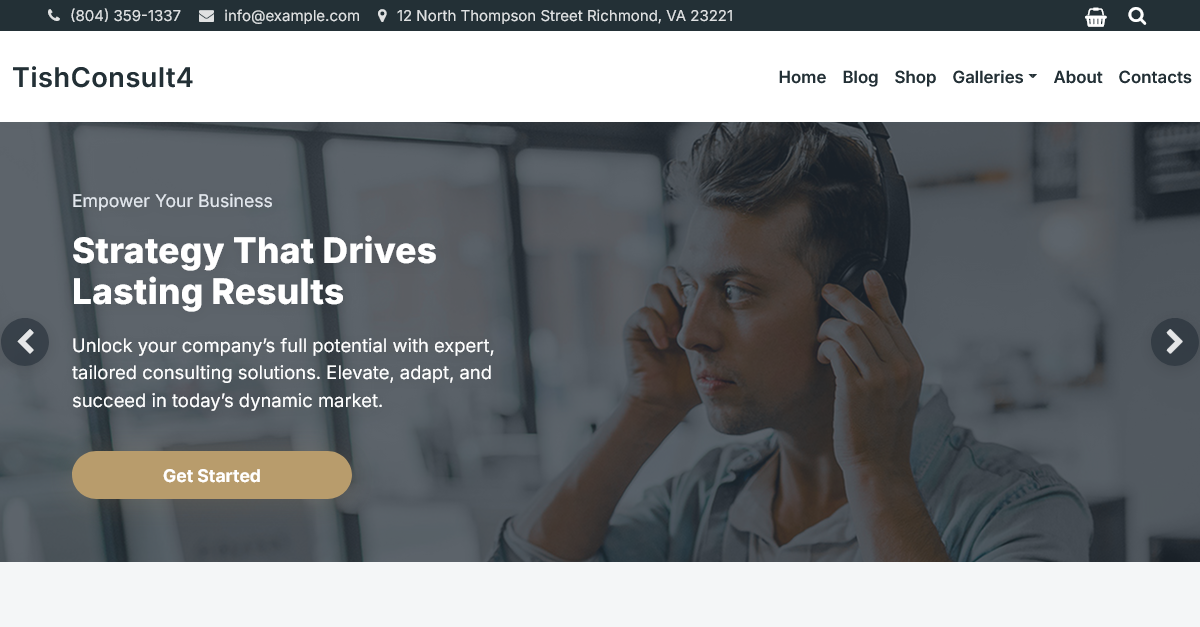The width and height of the screenshot is (1200, 627).
Task: Click the search magnifier icon
Action: [1137, 16]
